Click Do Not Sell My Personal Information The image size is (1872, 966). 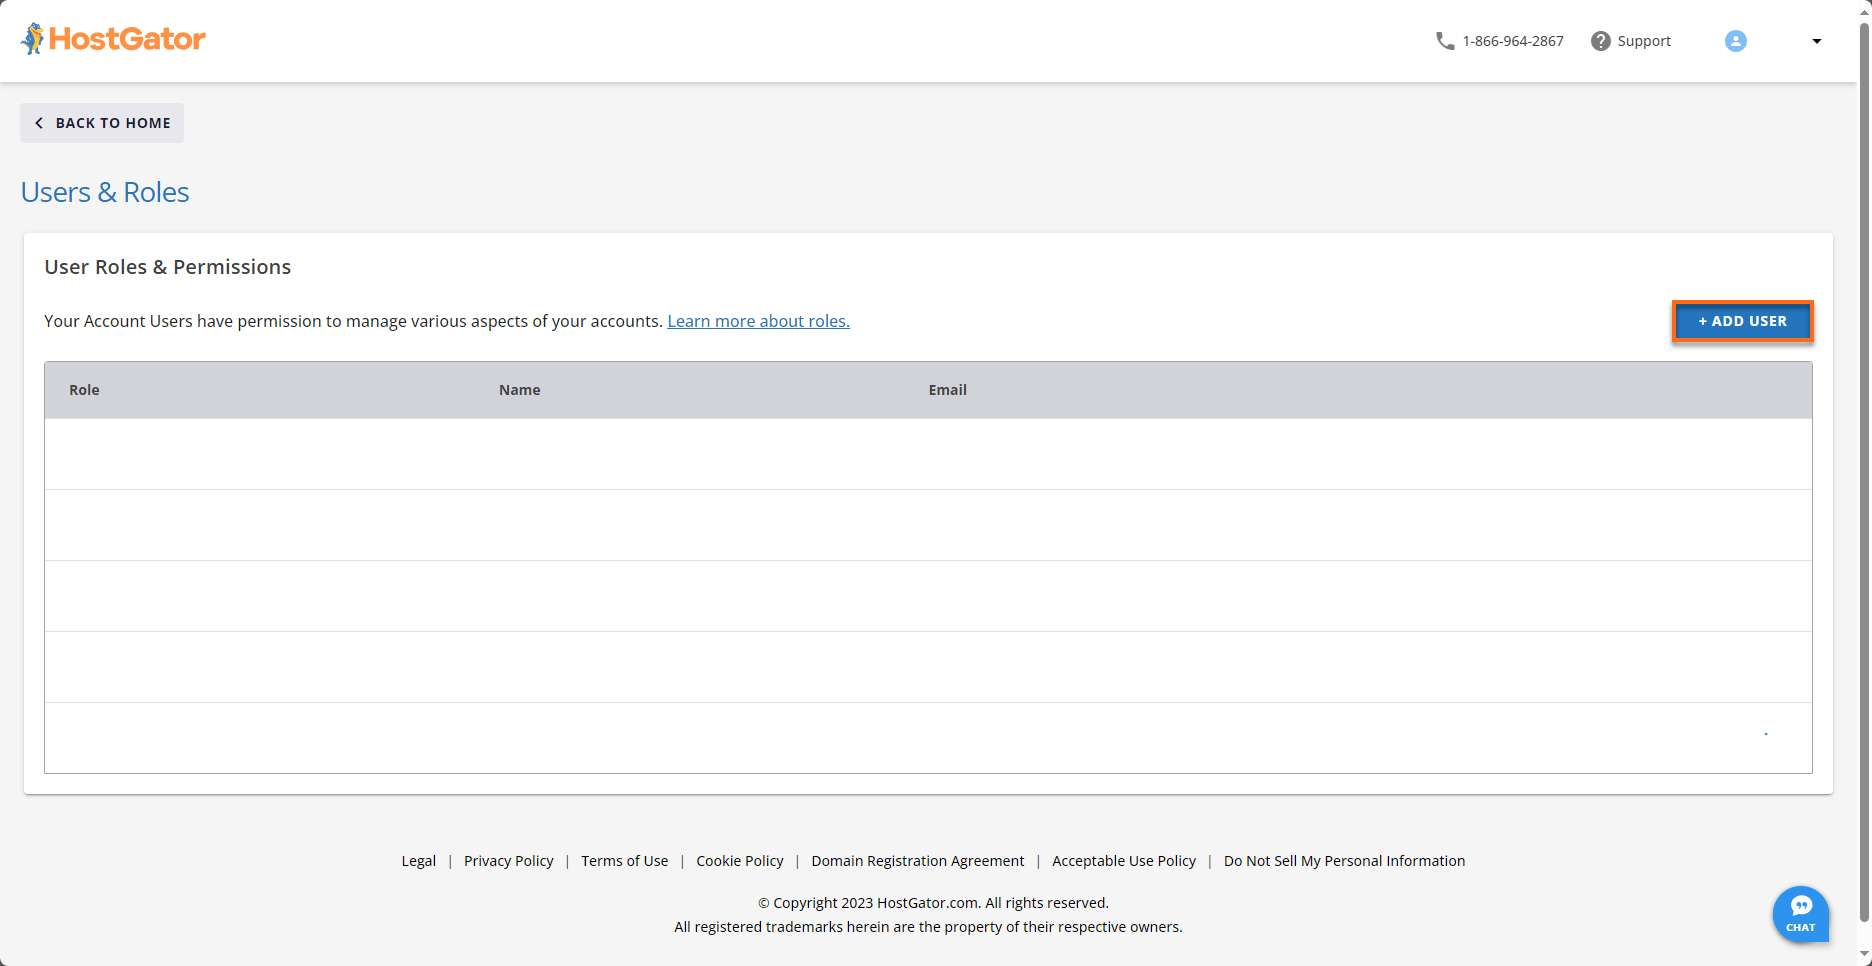click(1344, 860)
